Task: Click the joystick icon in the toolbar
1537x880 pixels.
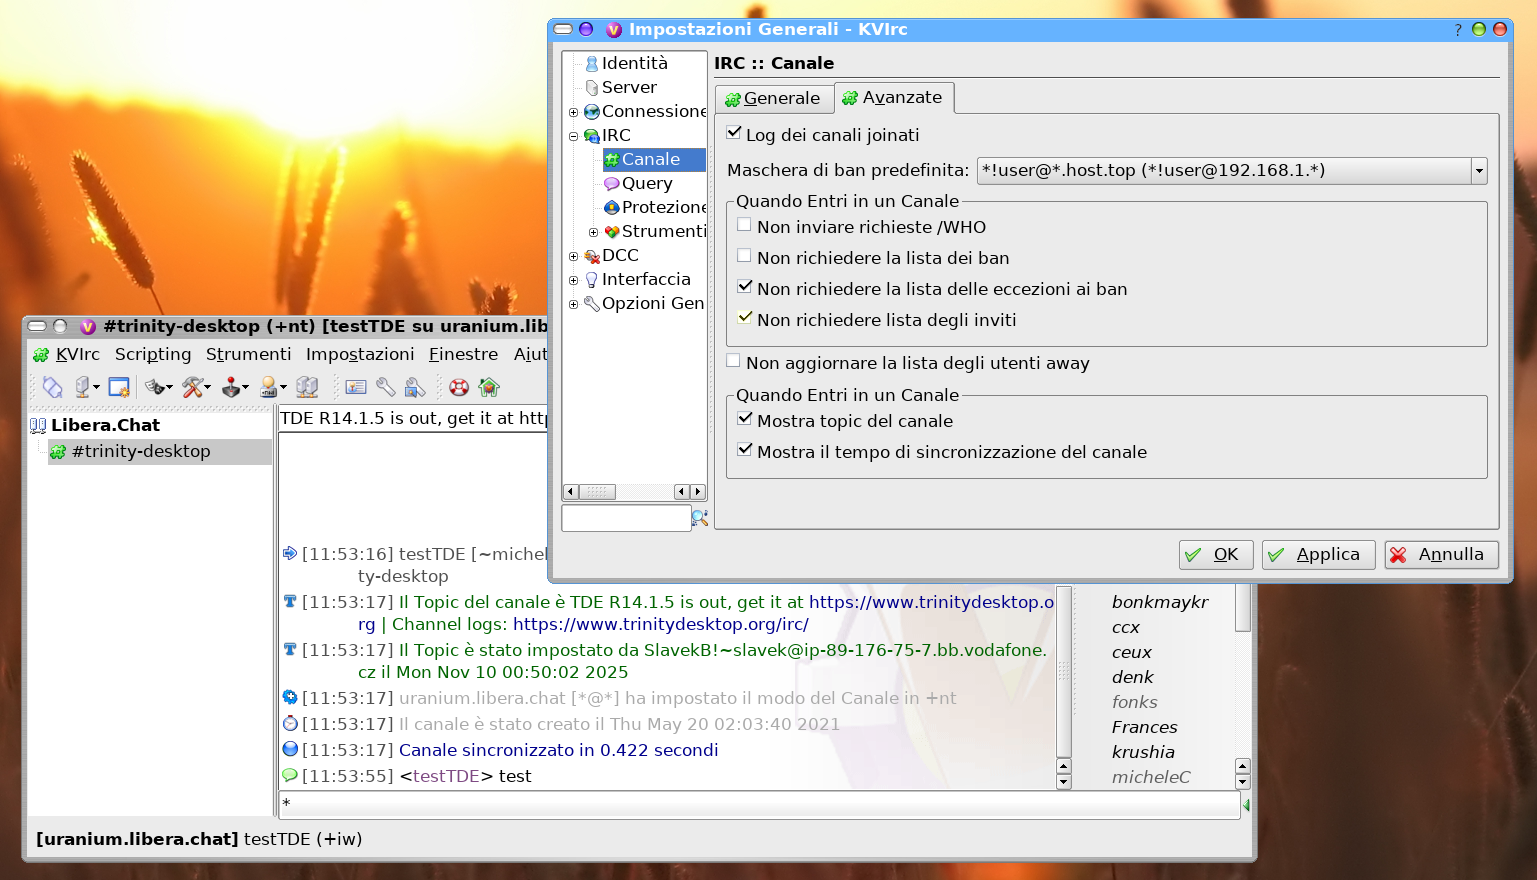Action: (x=232, y=387)
